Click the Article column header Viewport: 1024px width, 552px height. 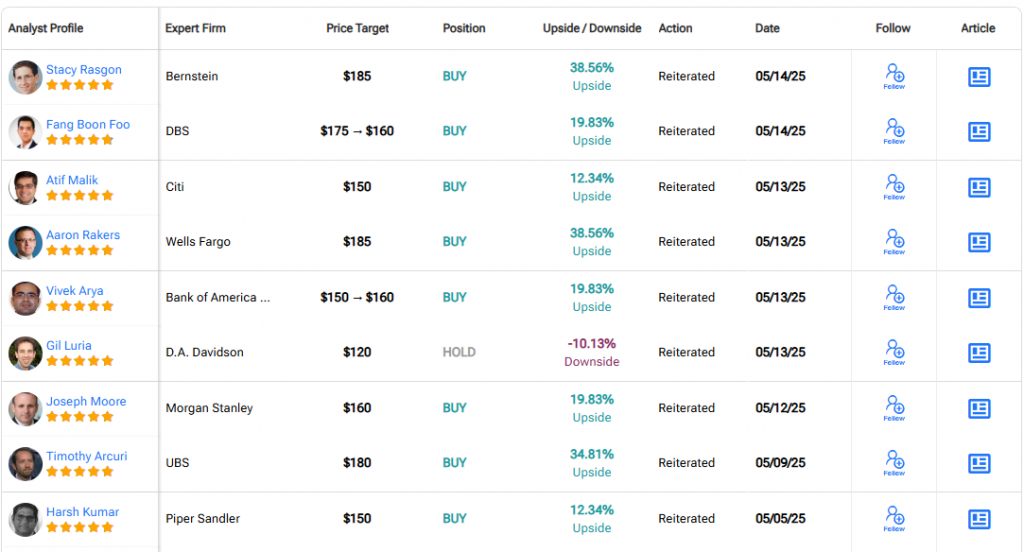pos(978,28)
